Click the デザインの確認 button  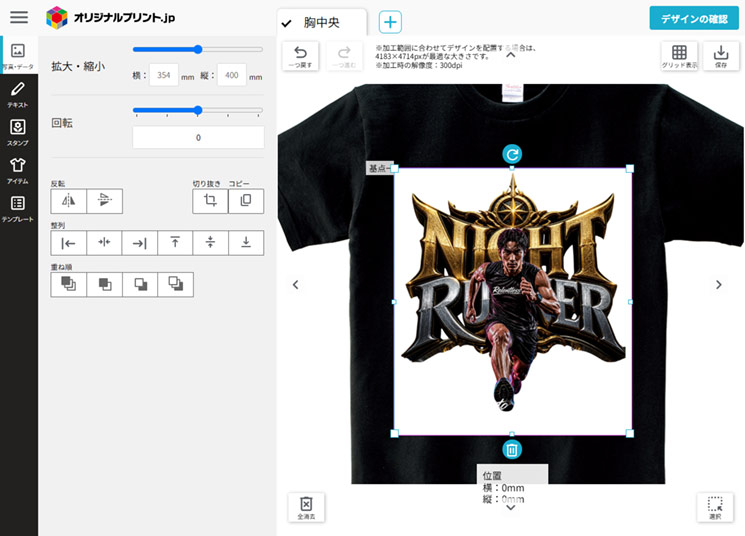(x=694, y=19)
